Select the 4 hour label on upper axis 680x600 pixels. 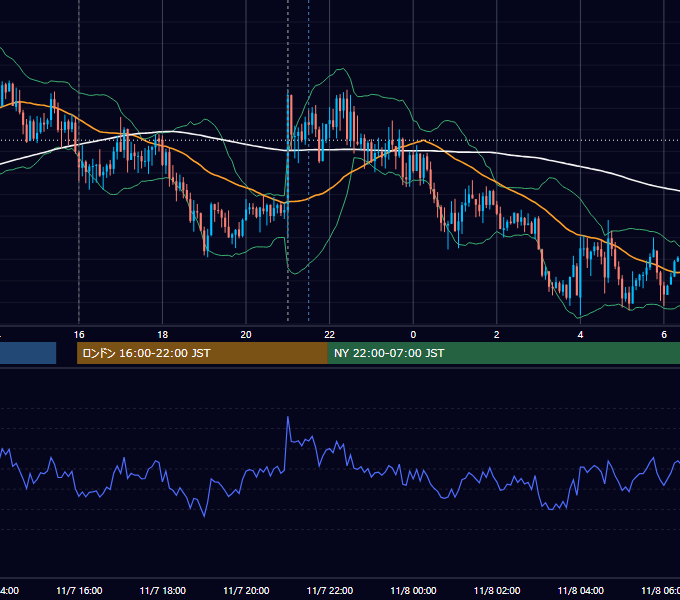[x=580, y=335]
